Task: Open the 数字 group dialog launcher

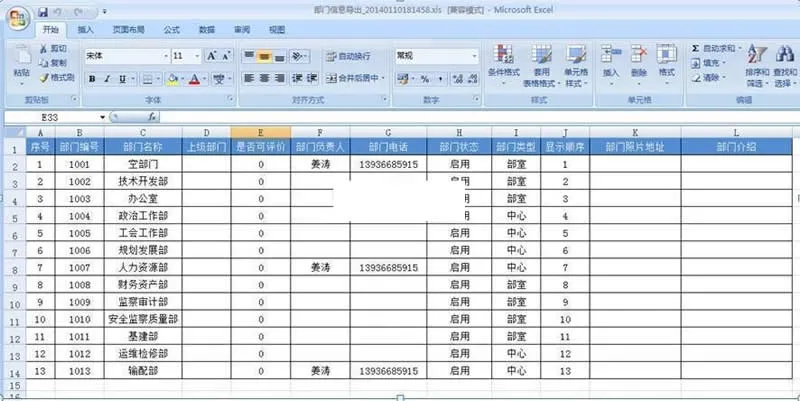Action: (x=477, y=99)
